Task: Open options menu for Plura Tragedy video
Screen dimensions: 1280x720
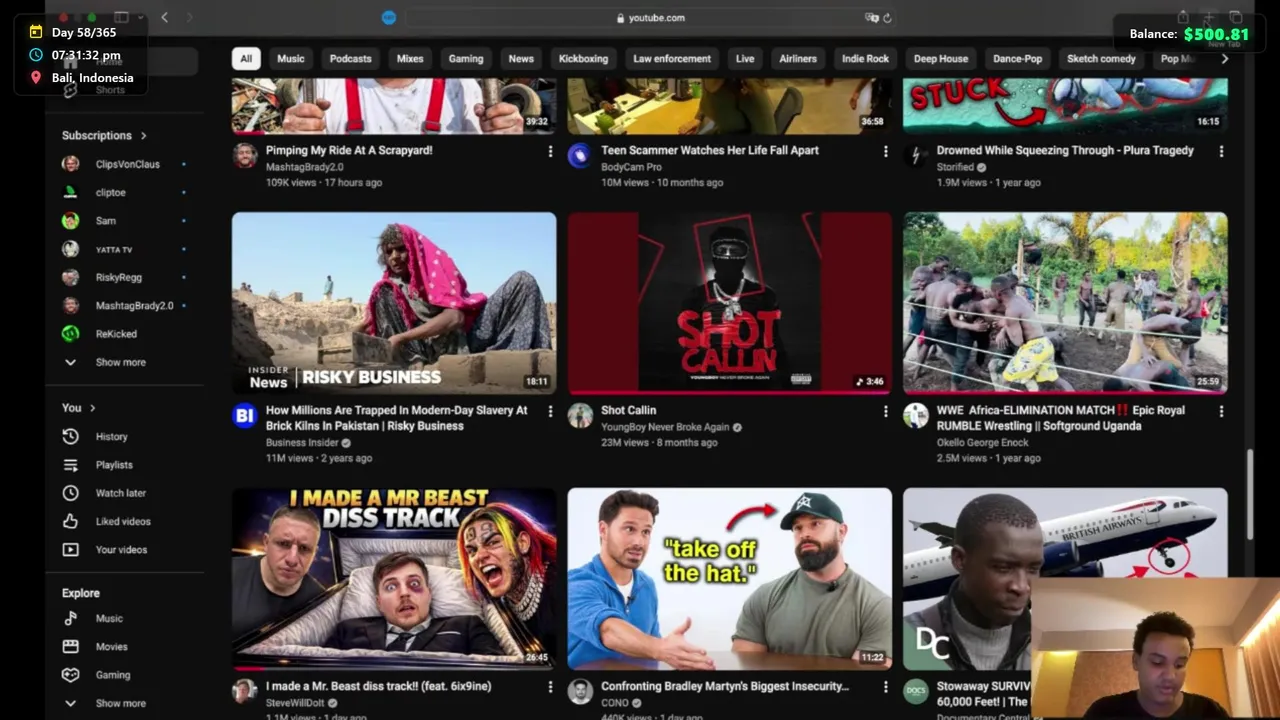Action: [1221, 151]
